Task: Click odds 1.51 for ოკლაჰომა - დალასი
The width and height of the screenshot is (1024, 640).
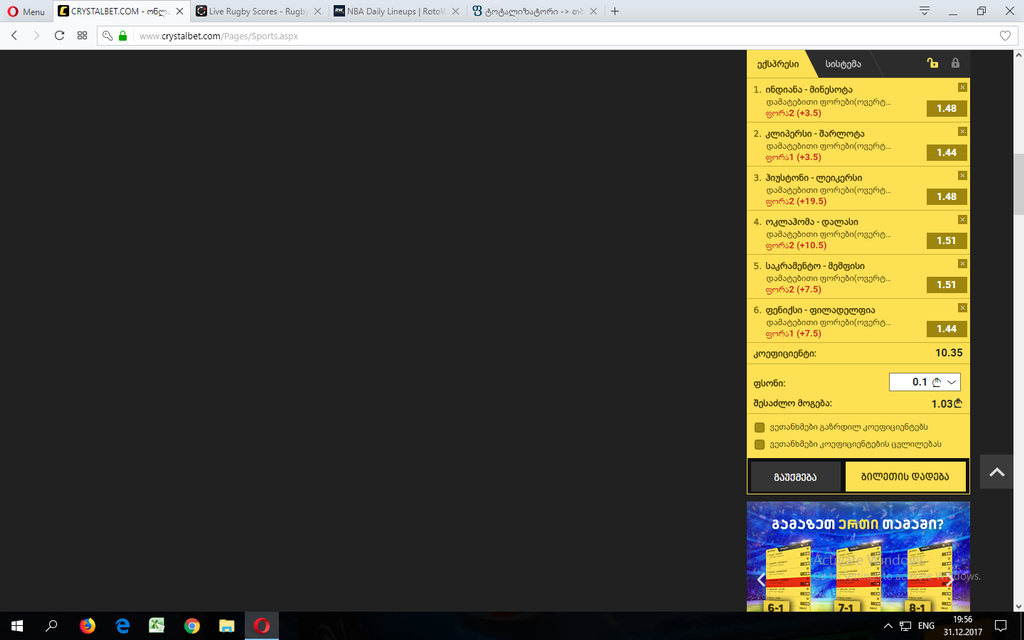Action: click(946, 240)
